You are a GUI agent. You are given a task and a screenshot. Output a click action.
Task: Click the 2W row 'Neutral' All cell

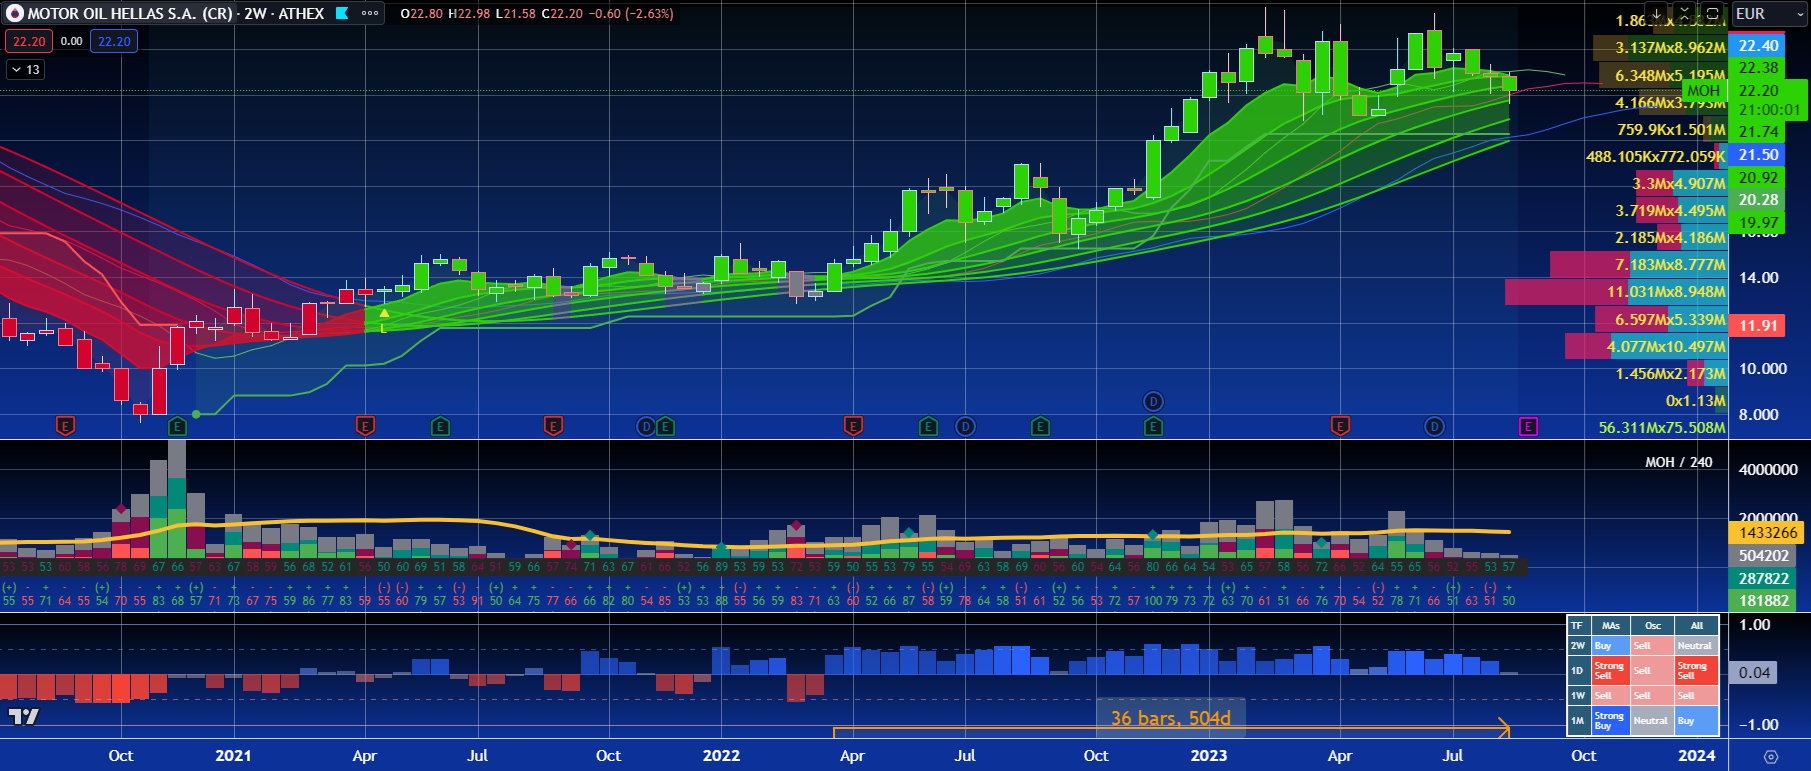[x=1697, y=646]
